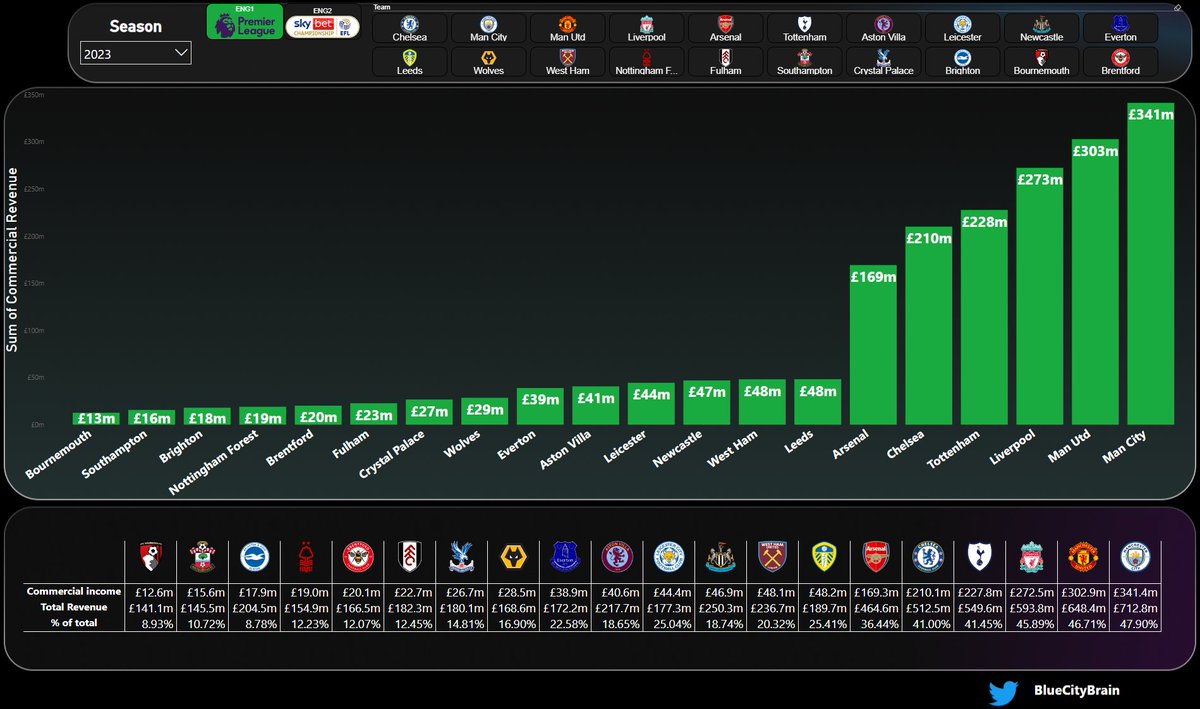This screenshot has width=1200, height=709.
Task: Select the Arsenal £169m bar
Action: click(x=873, y=345)
